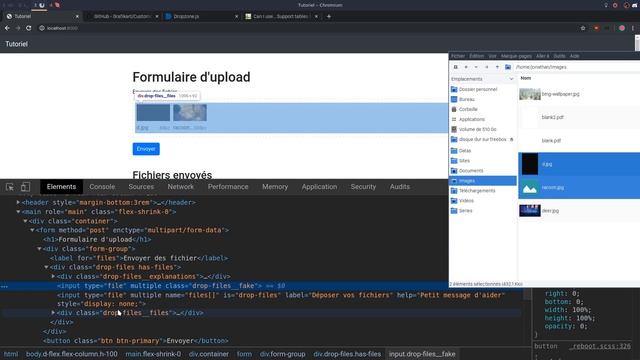The height and width of the screenshot is (360, 640).
Task: Open the Application tab in DevTools
Action: (319, 187)
